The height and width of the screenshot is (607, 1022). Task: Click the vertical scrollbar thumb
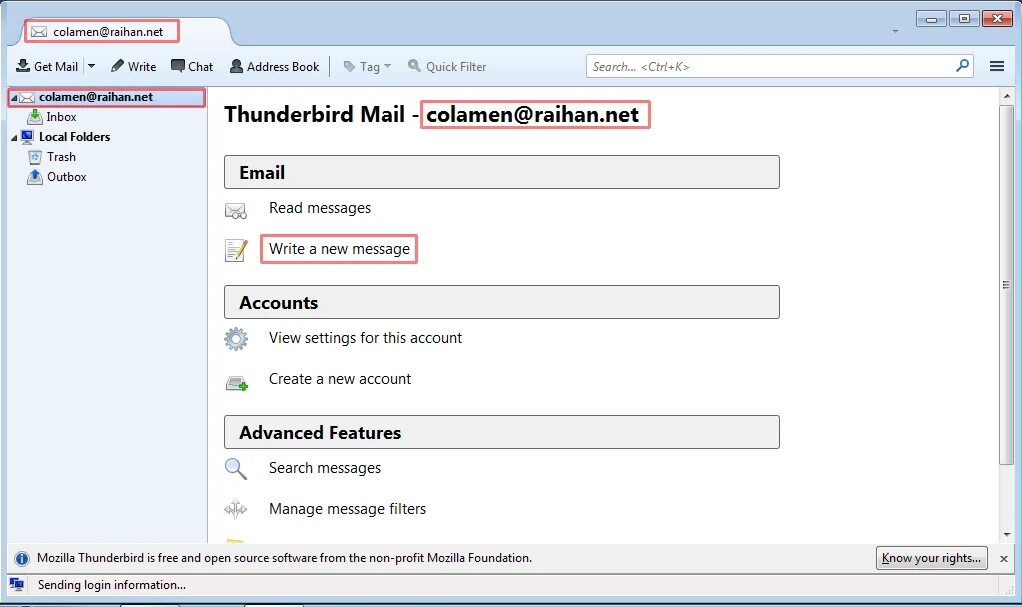(1006, 284)
